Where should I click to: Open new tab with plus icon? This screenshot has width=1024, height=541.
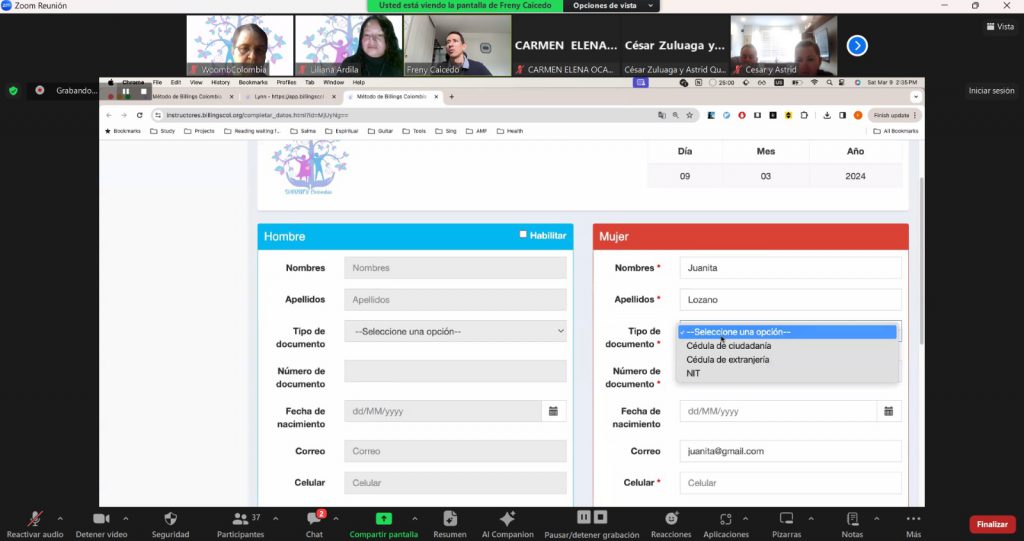(451, 97)
